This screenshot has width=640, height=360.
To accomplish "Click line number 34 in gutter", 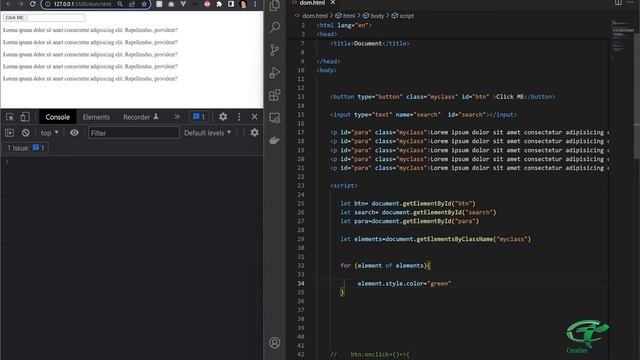I will pyautogui.click(x=301, y=283).
